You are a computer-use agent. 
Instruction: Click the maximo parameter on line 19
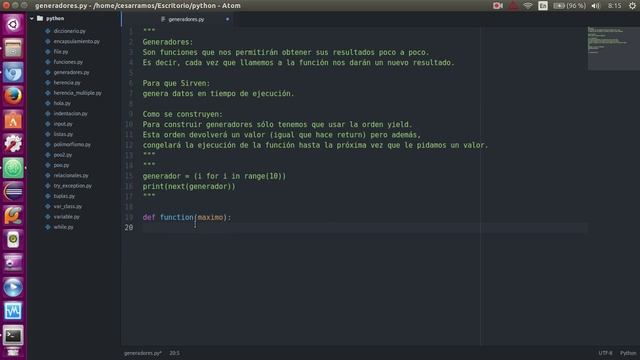click(x=210, y=217)
